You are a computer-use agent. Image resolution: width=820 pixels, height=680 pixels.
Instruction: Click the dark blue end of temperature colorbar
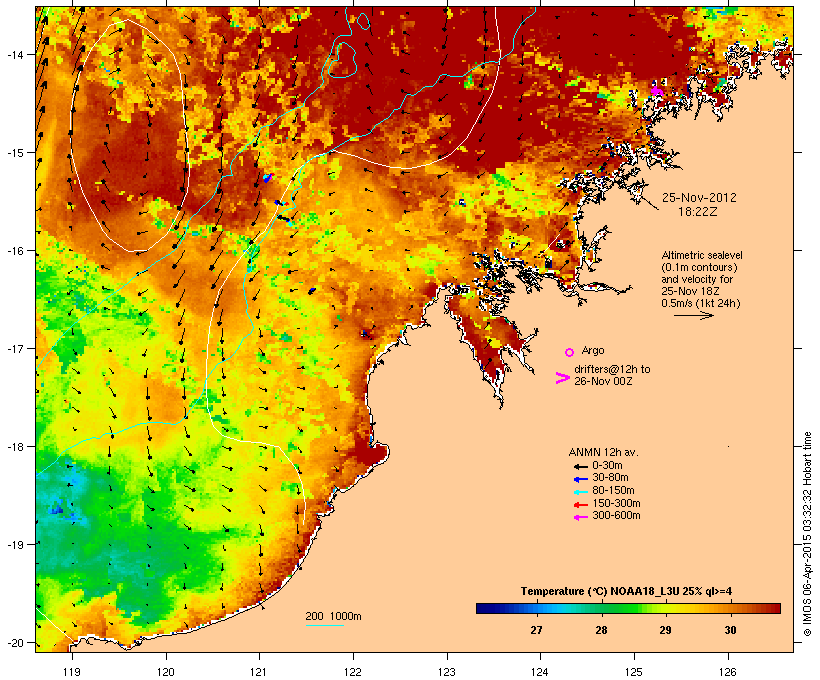pos(484,608)
